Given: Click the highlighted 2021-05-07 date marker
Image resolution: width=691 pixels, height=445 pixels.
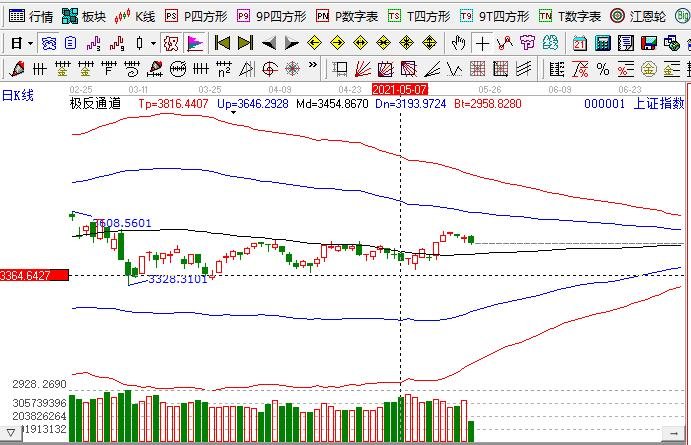Looking at the screenshot, I should point(400,90).
